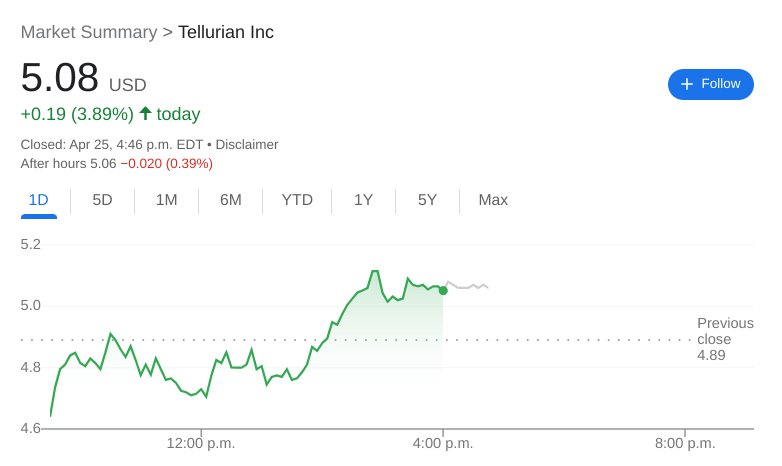Select the Max time range
The image size is (782, 466).
click(493, 200)
